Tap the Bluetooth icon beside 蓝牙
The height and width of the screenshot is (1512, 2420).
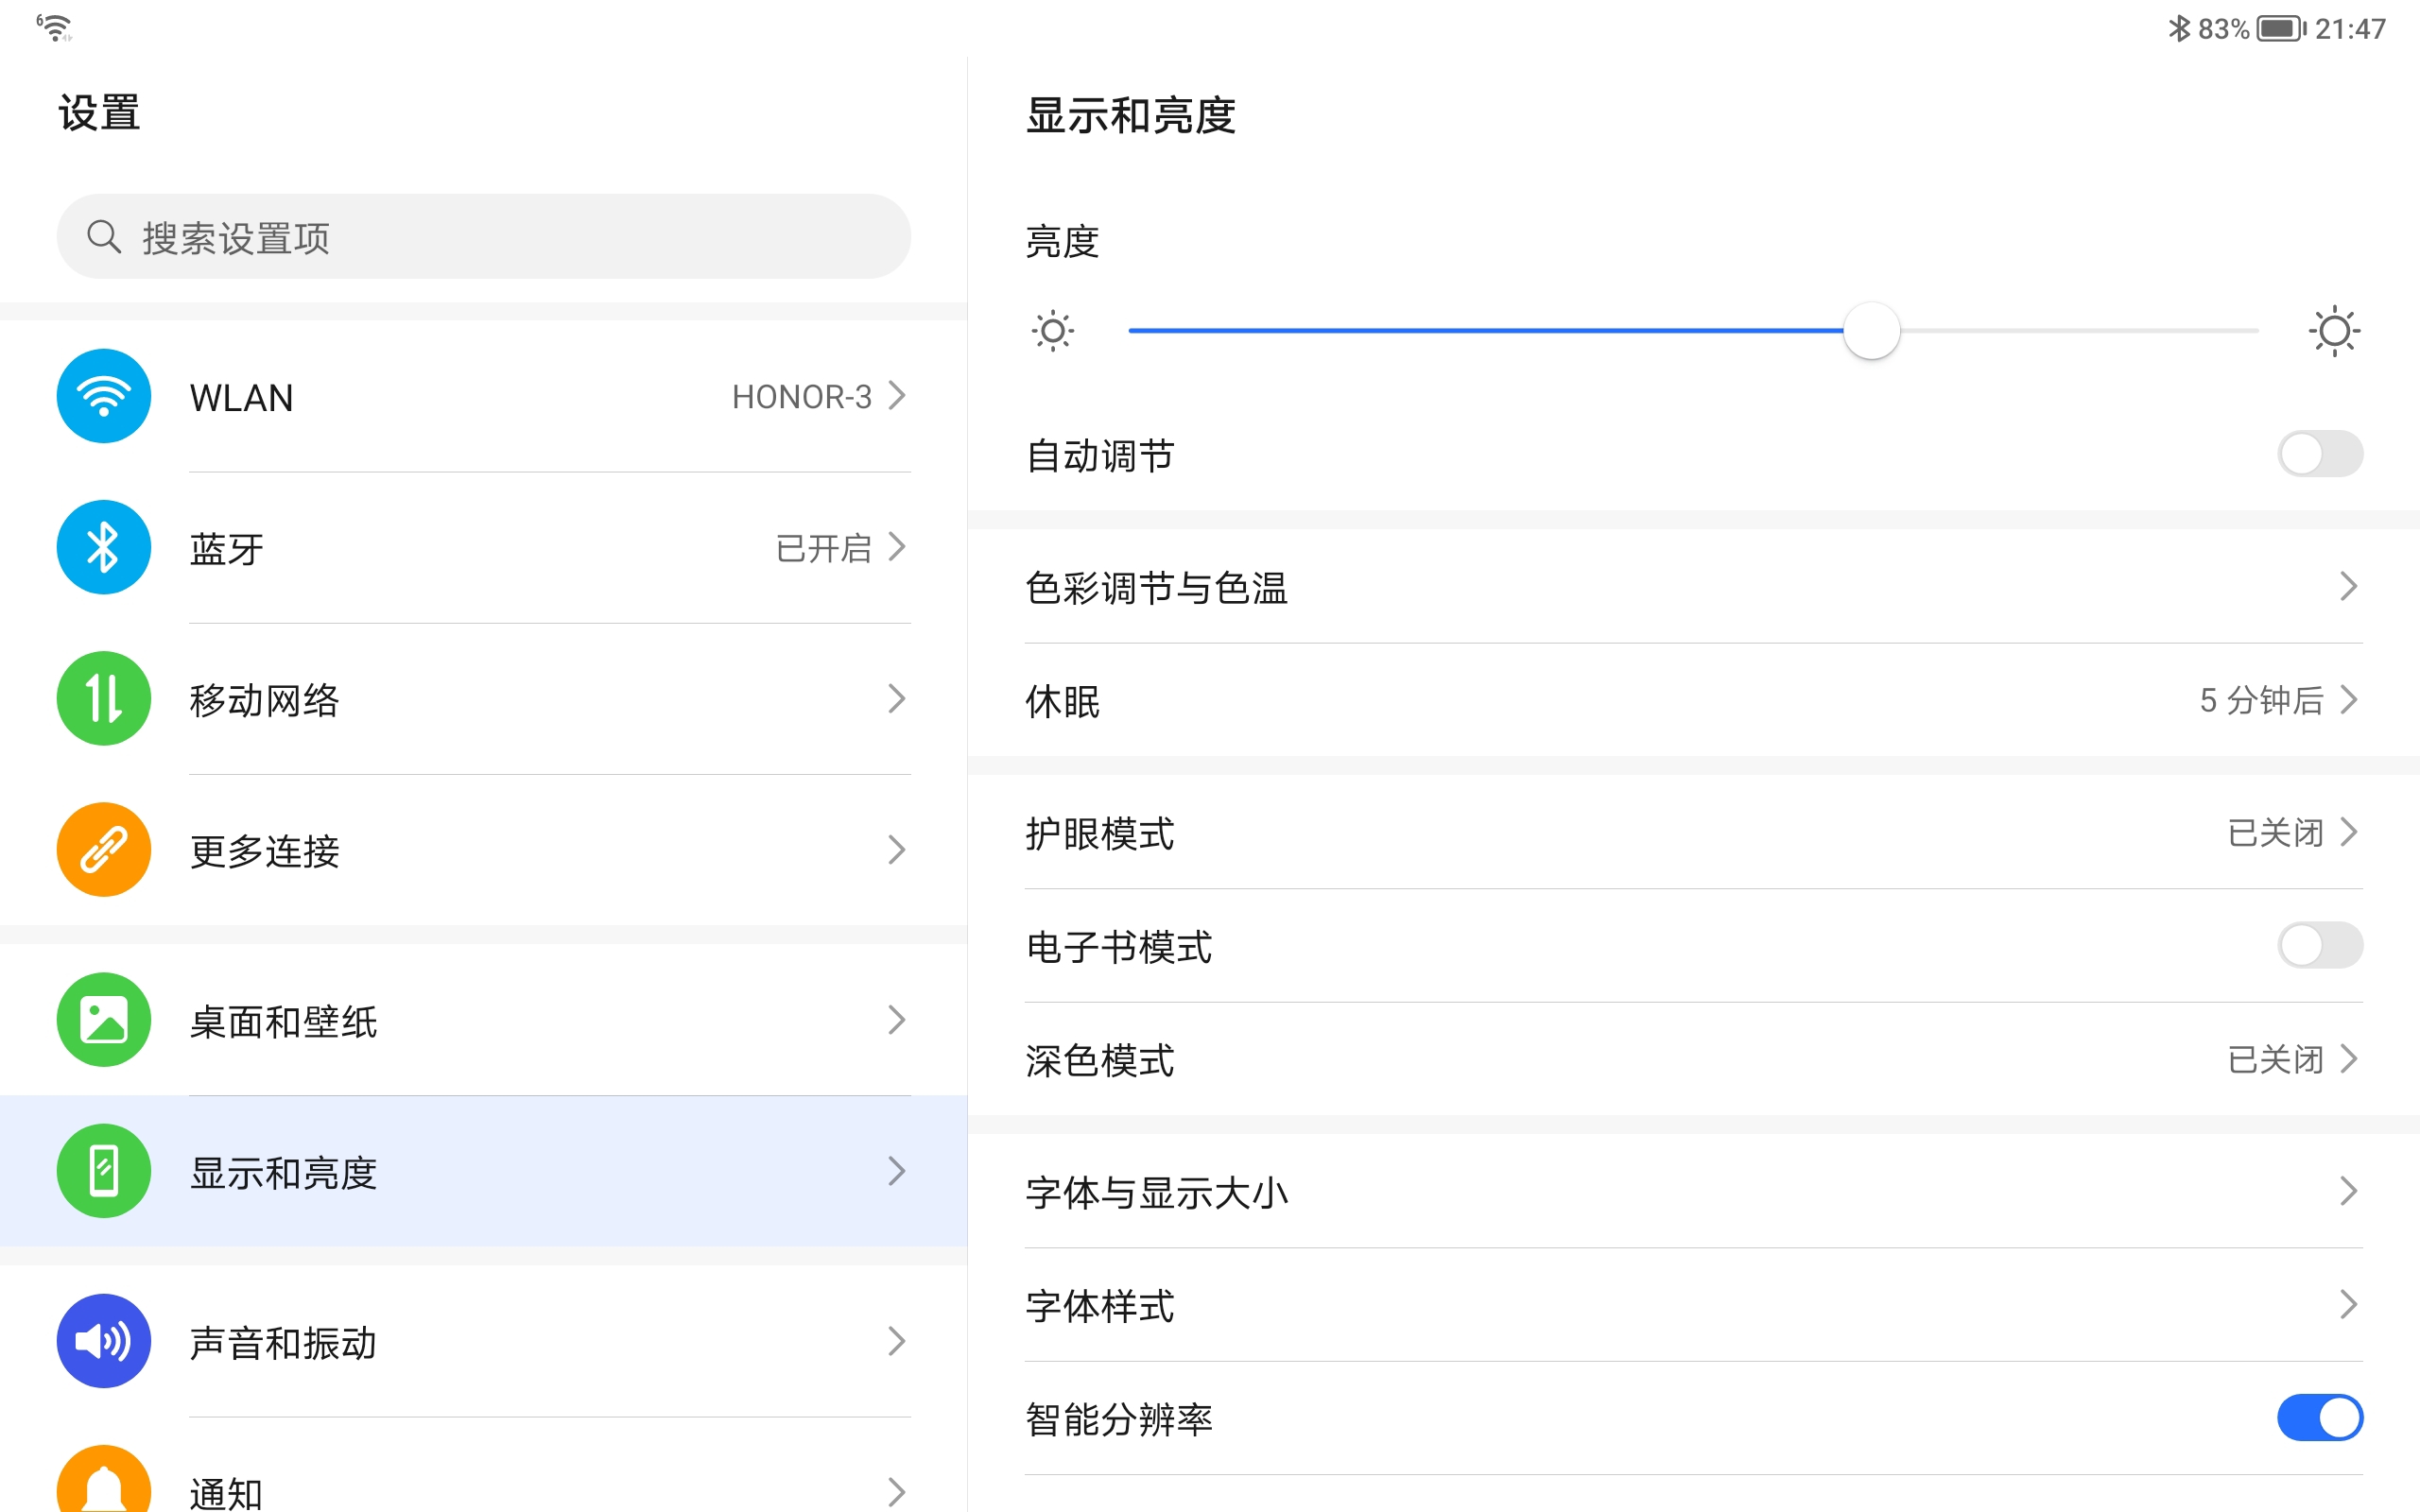[x=104, y=547]
